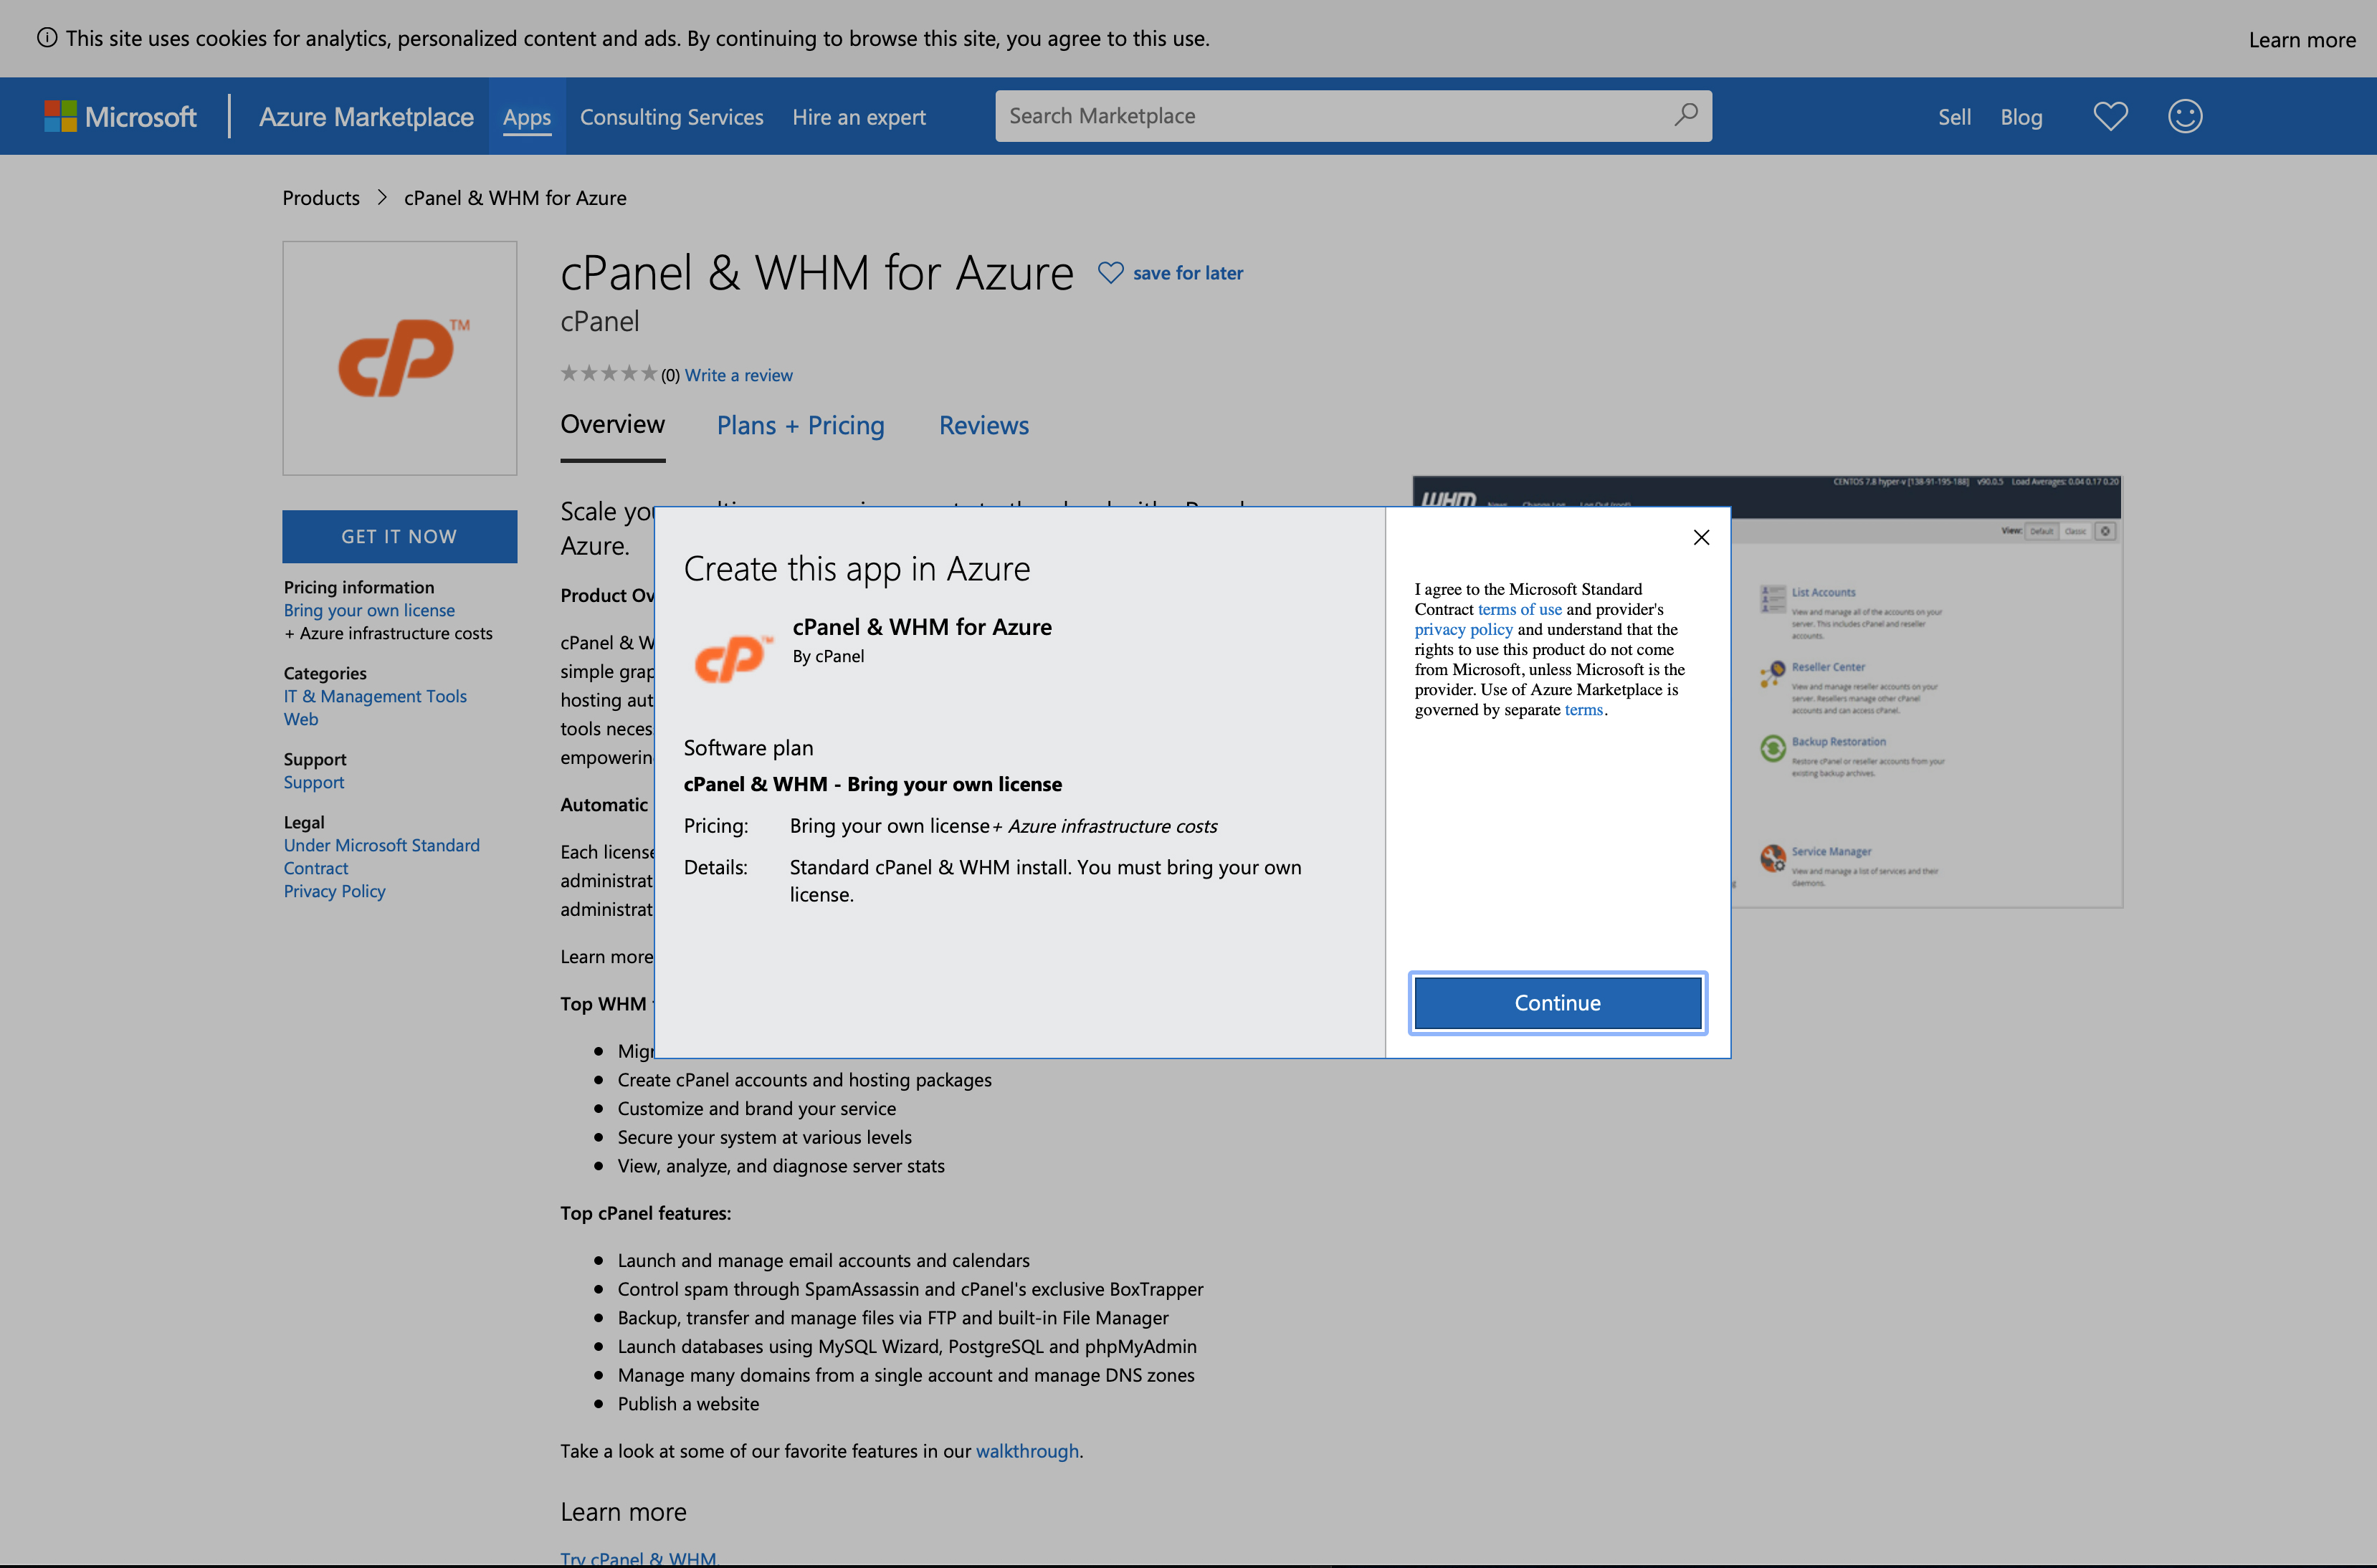Viewport: 2377px width, 1568px height.
Task: Click the GET IT NOW button
Action: pyautogui.click(x=399, y=536)
